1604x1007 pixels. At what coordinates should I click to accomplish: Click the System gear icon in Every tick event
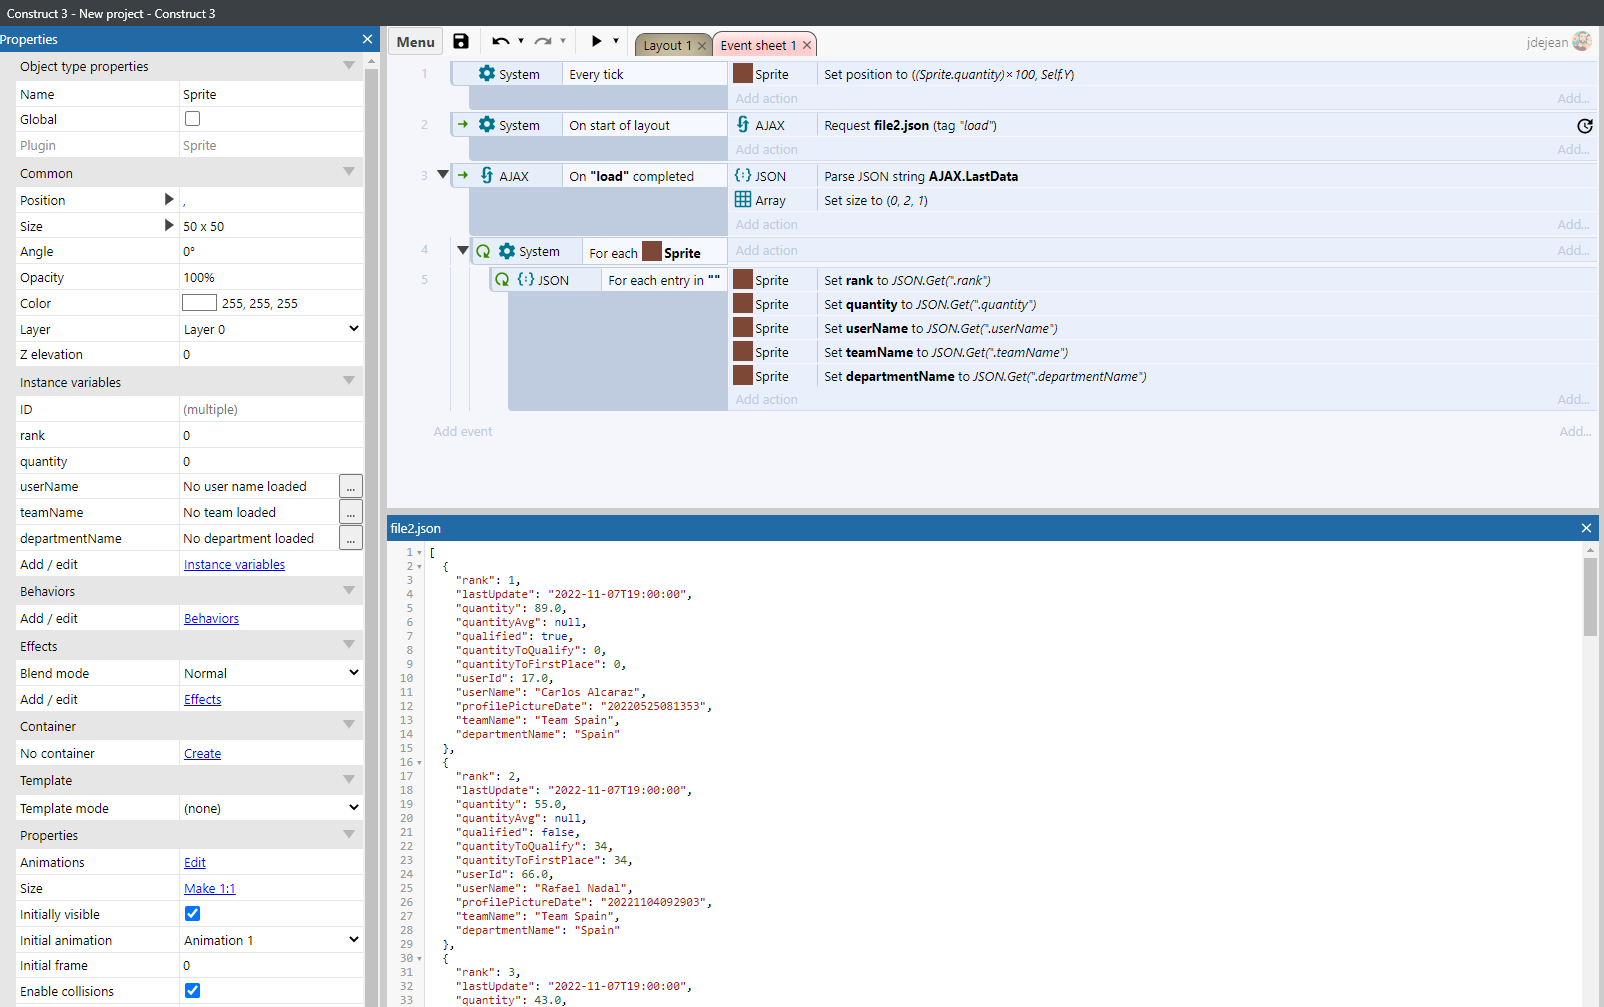click(x=487, y=74)
